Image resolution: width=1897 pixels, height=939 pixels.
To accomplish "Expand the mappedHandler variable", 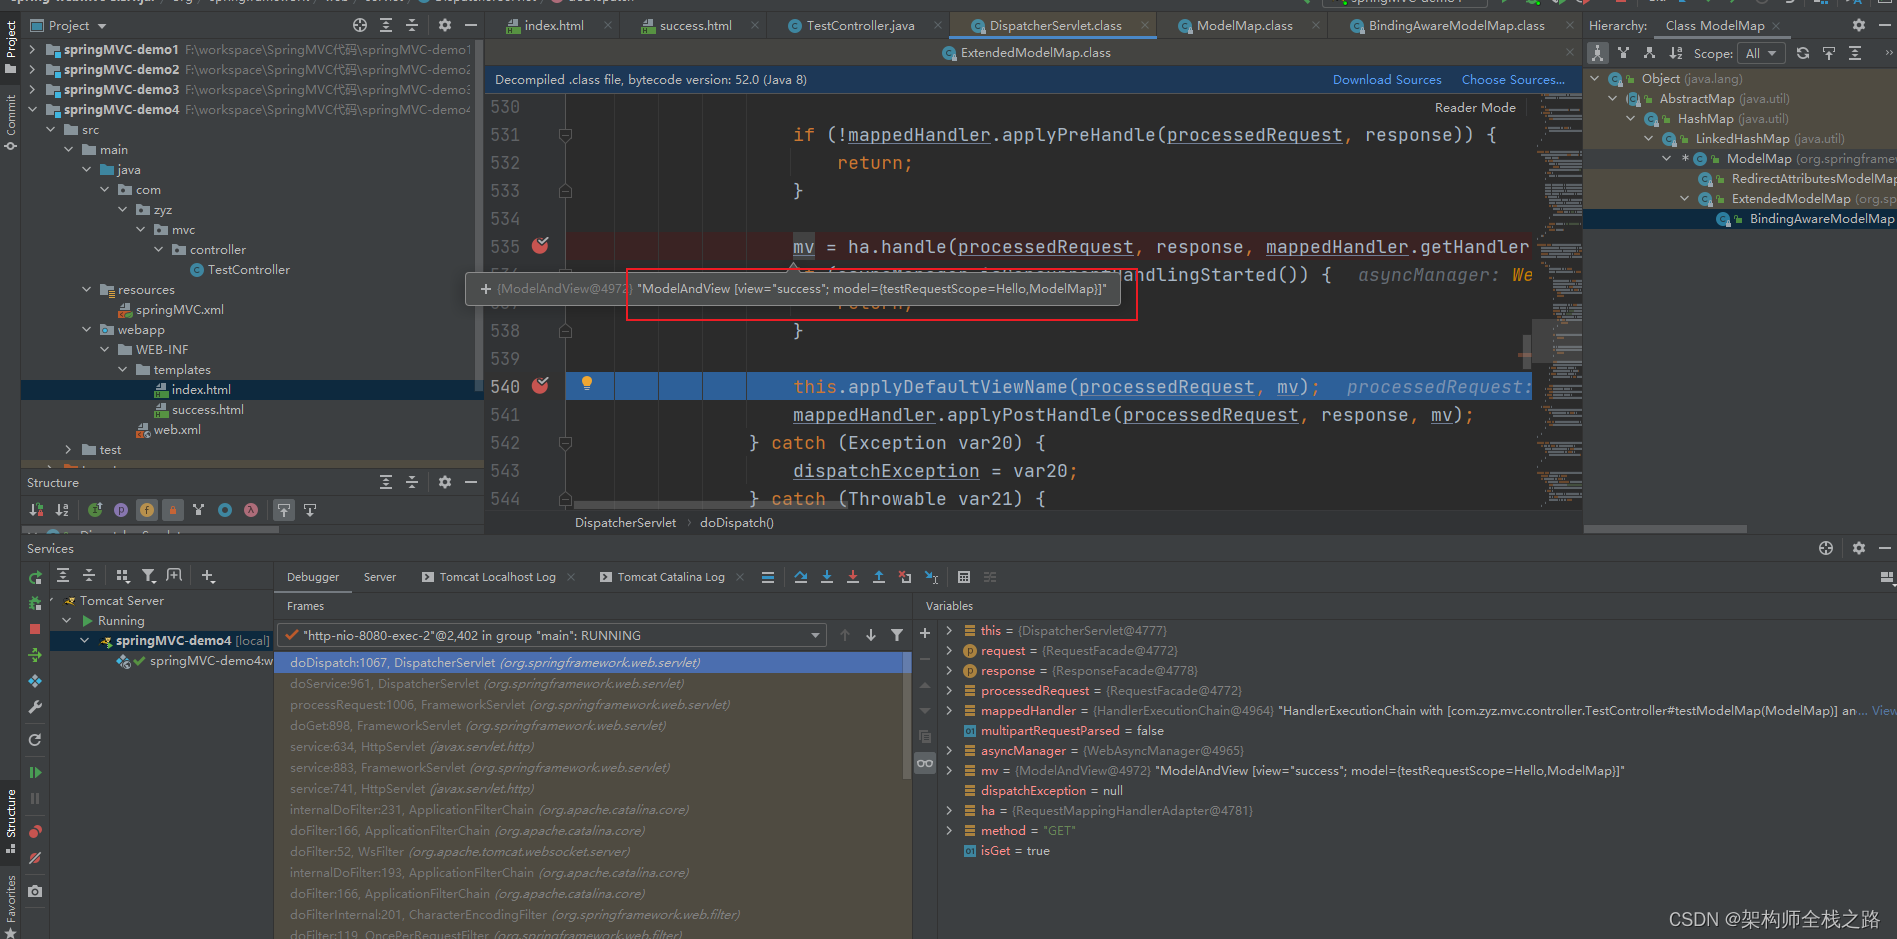I will (949, 710).
